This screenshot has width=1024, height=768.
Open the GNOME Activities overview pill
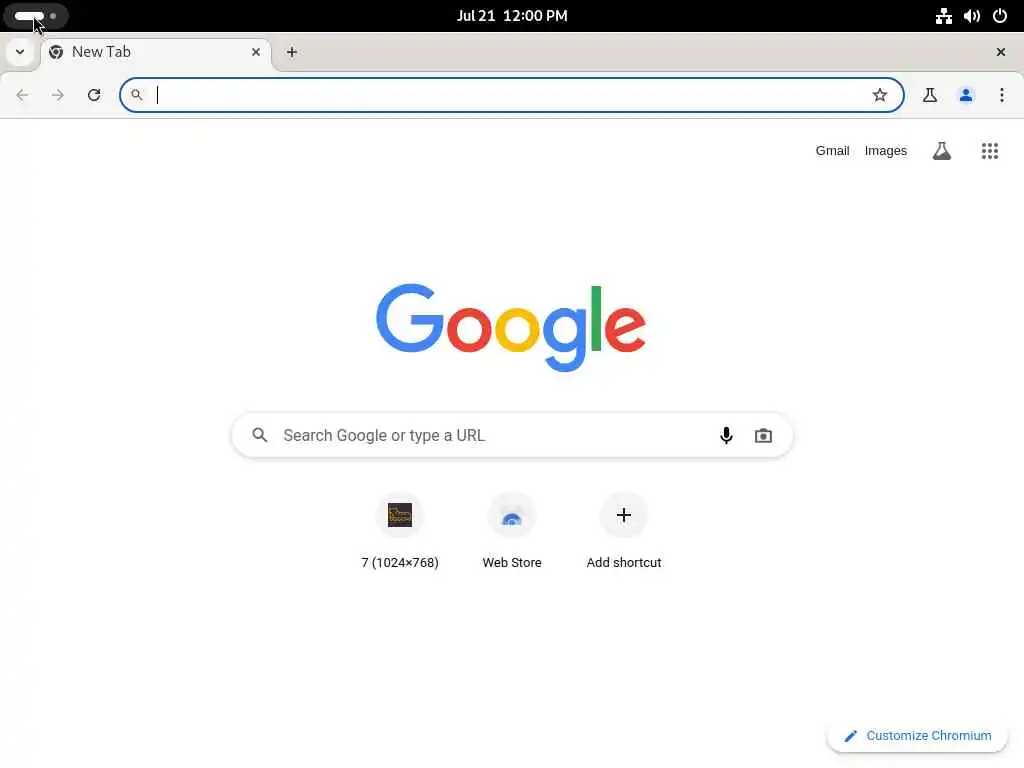pyautogui.click(x=35, y=16)
